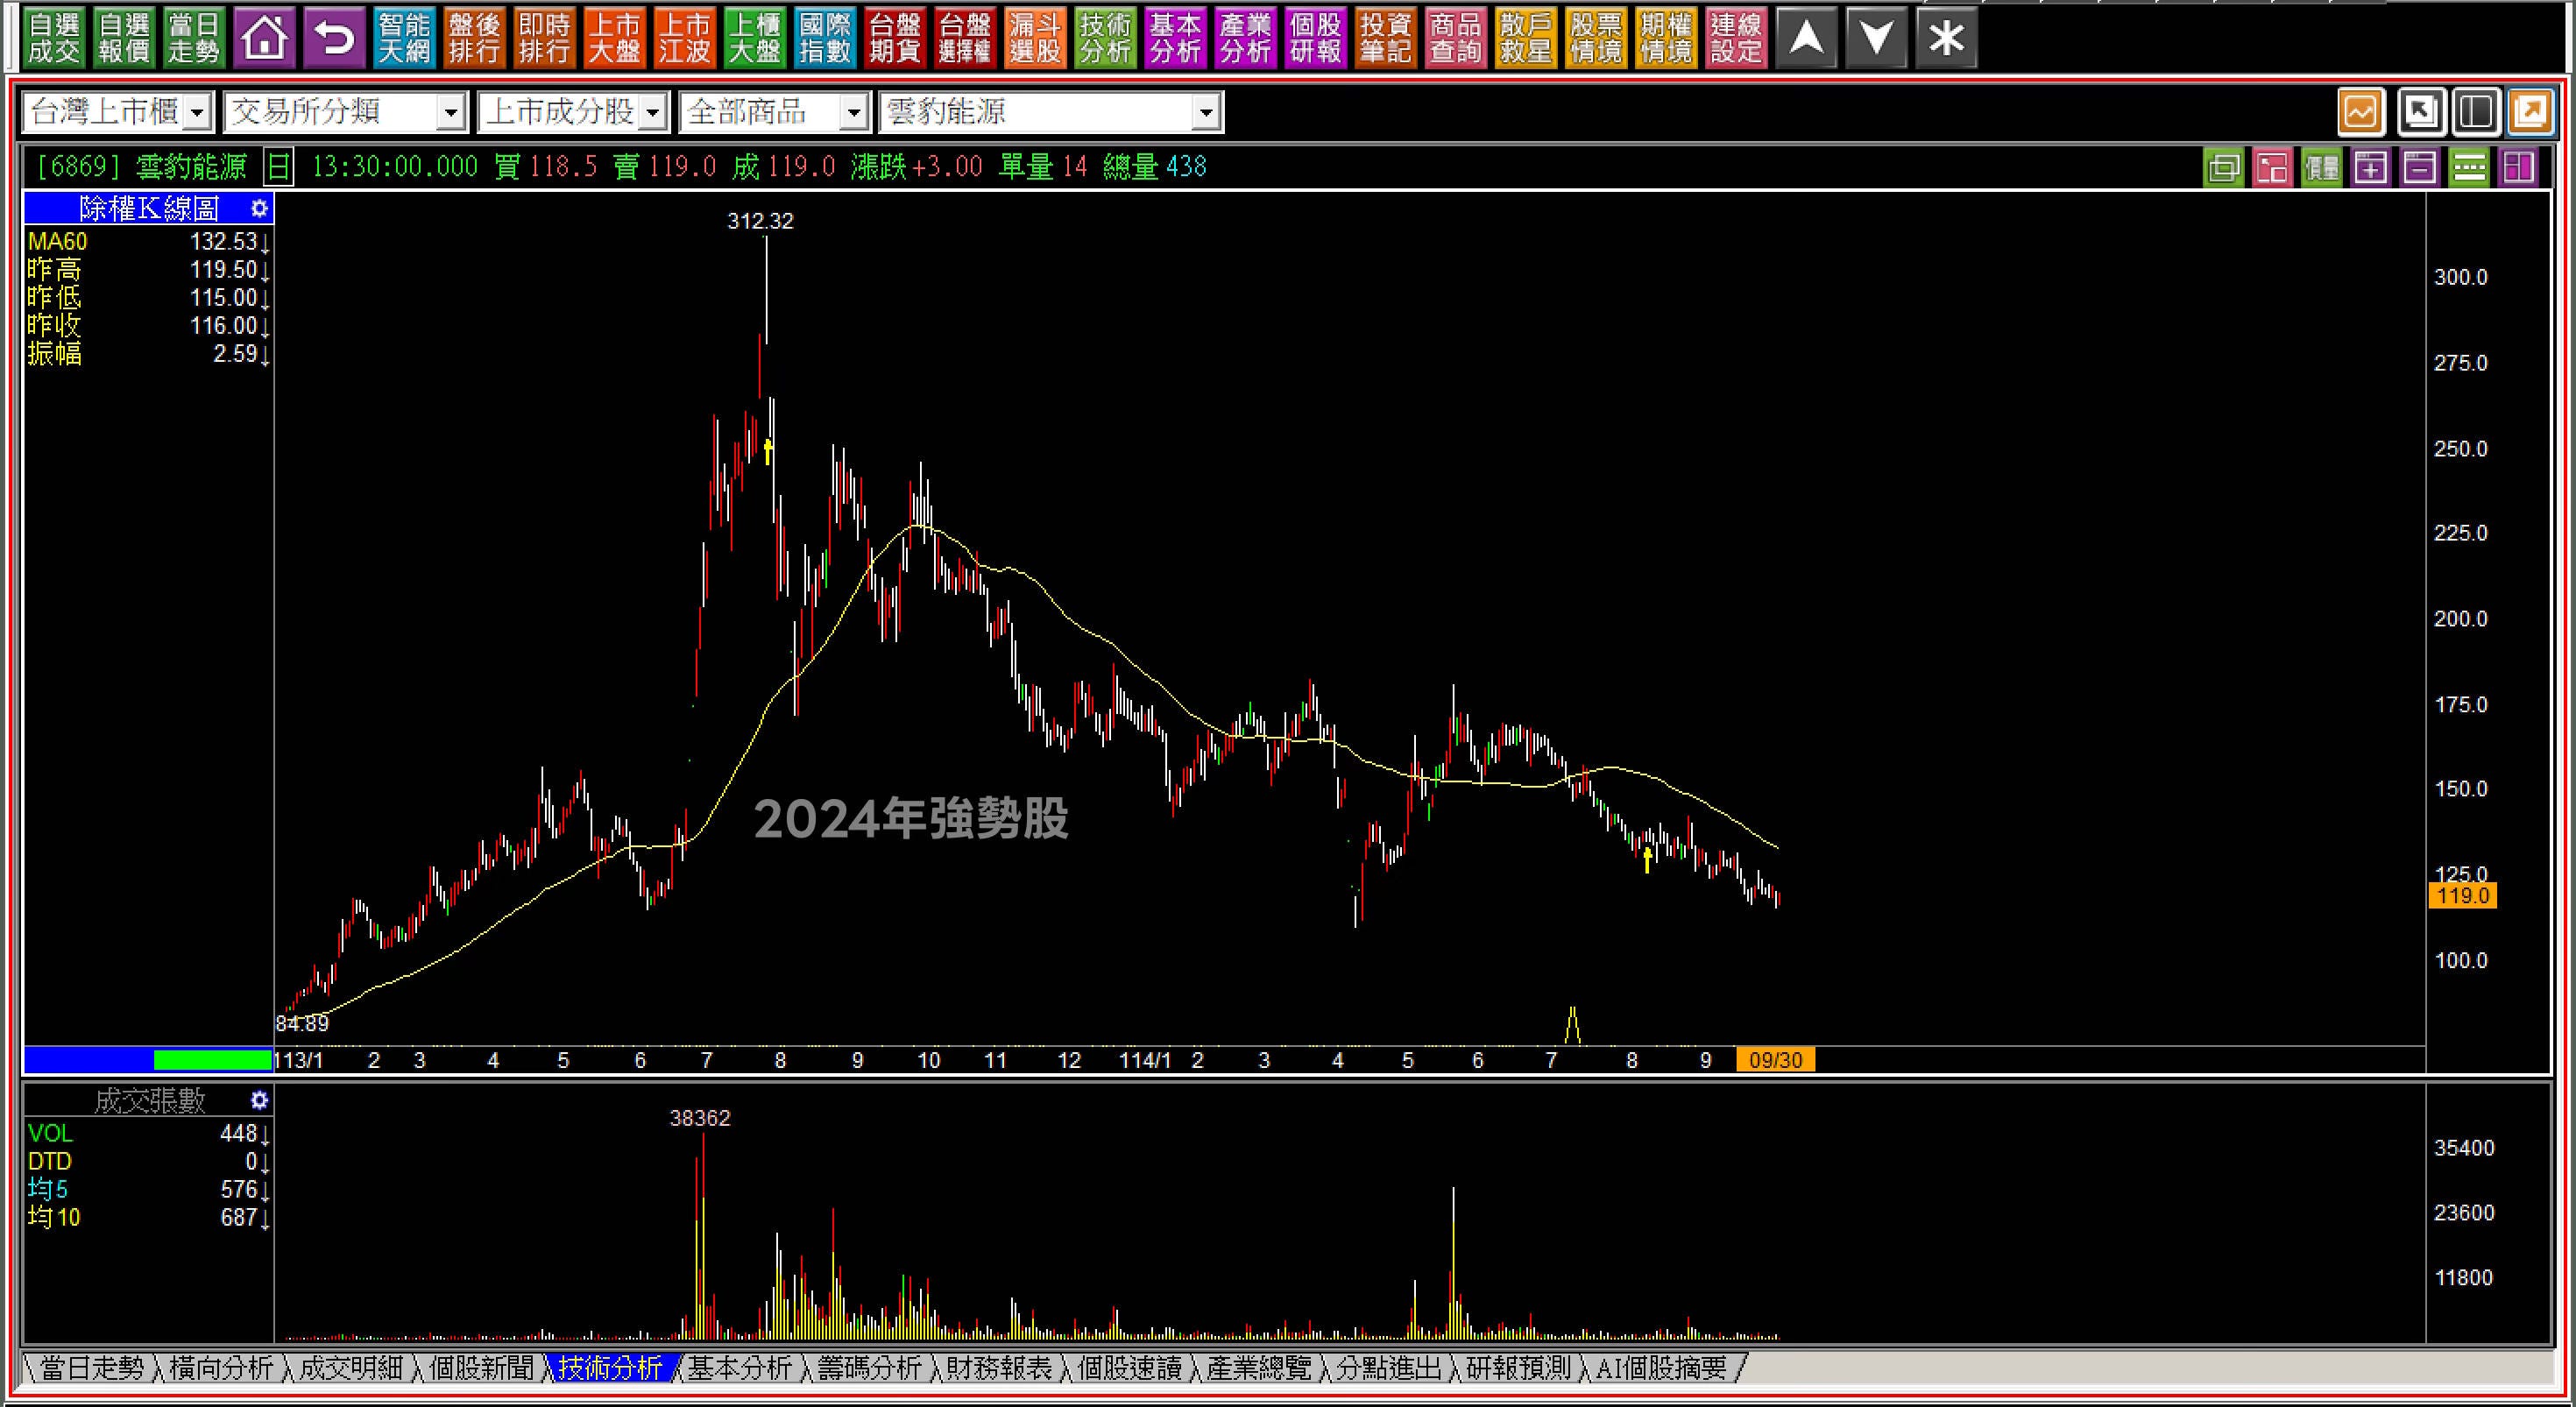2576x1407 pixels.
Task: Click the purple add sub-chart panel icon
Action: coord(2370,167)
